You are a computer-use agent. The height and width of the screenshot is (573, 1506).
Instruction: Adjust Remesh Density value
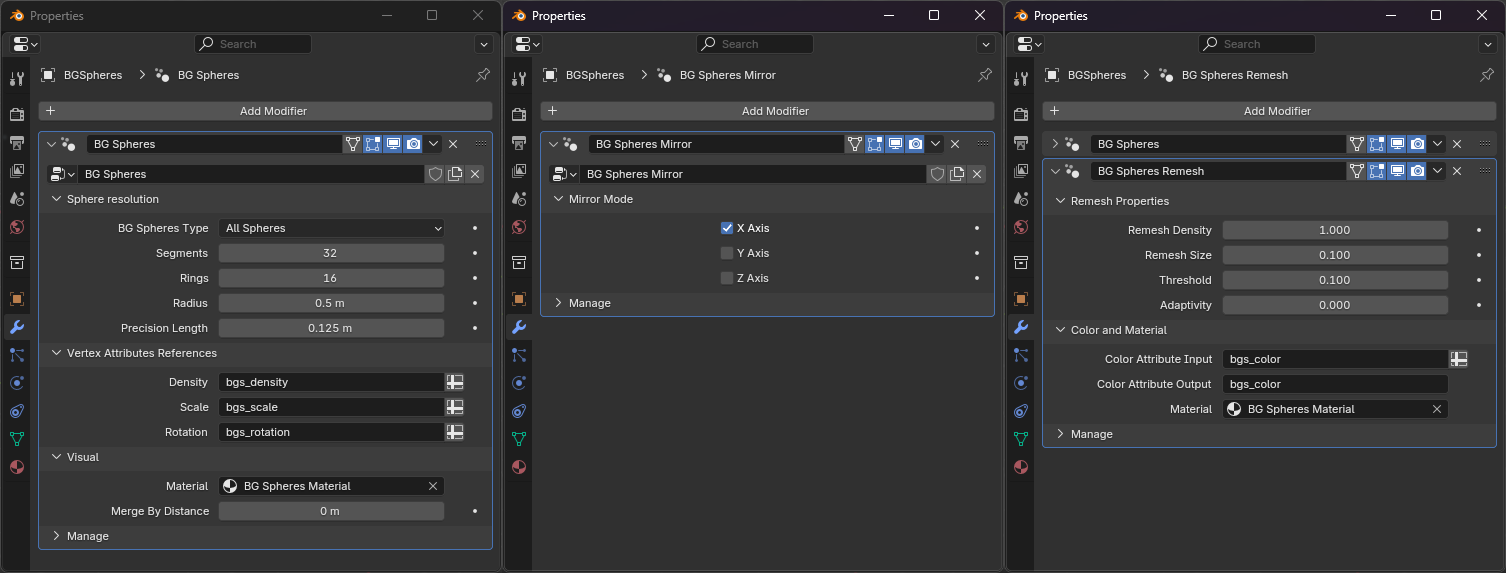coord(1335,230)
